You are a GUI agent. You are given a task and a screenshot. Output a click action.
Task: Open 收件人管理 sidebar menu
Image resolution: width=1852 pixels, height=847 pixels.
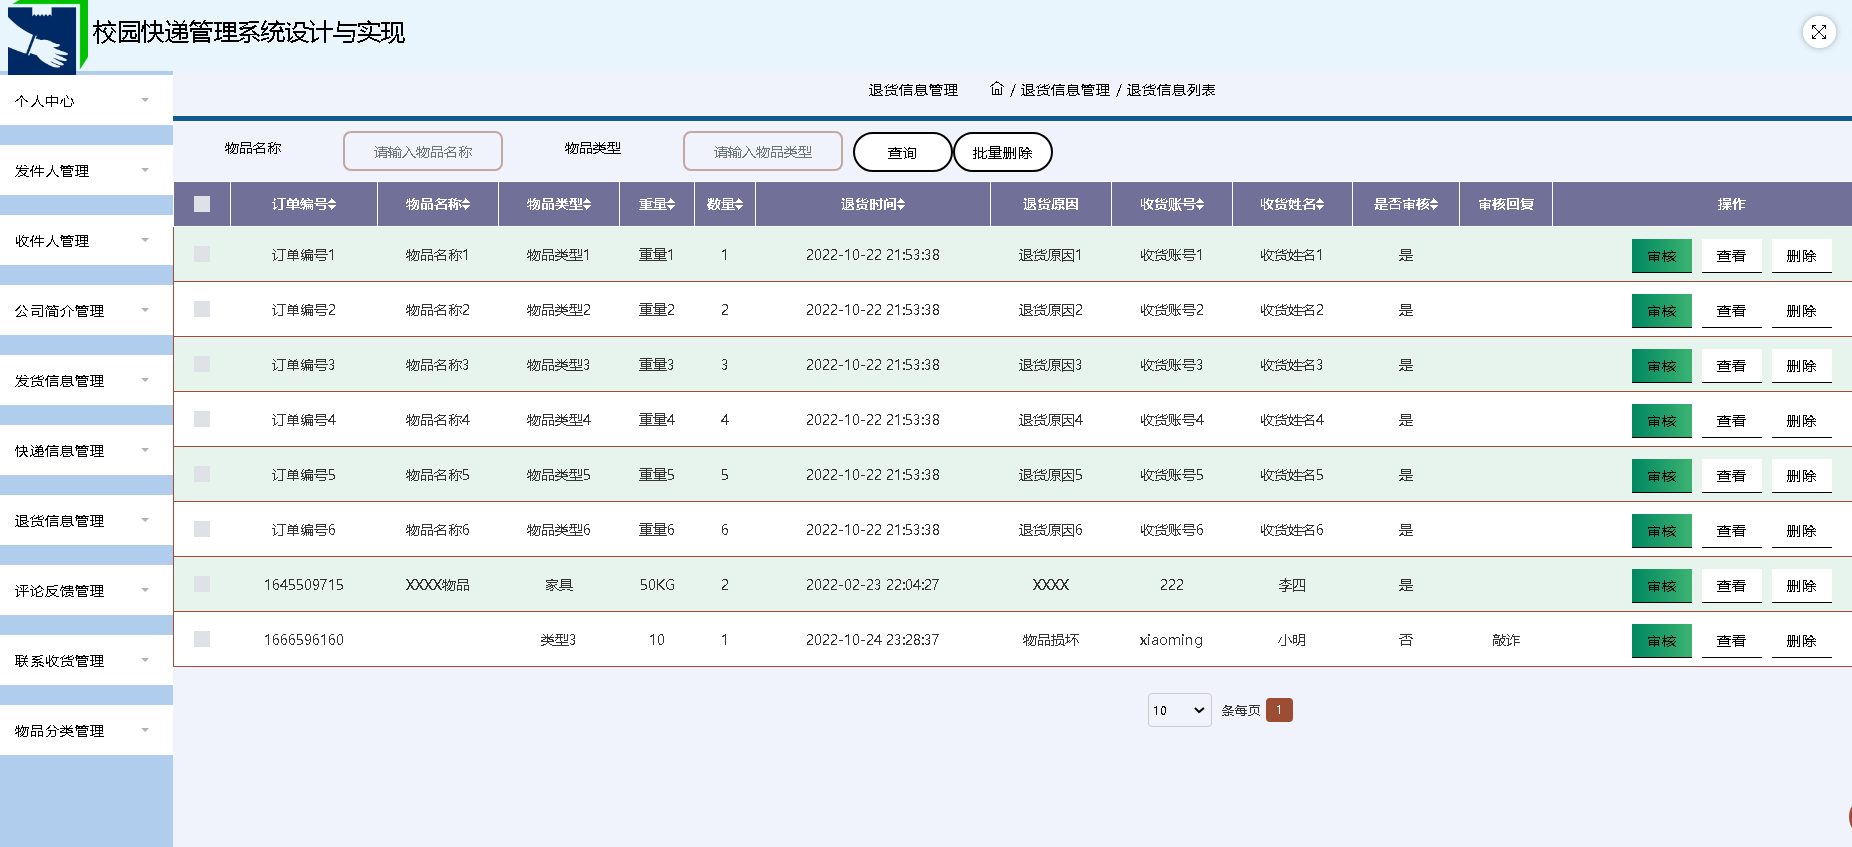86,240
